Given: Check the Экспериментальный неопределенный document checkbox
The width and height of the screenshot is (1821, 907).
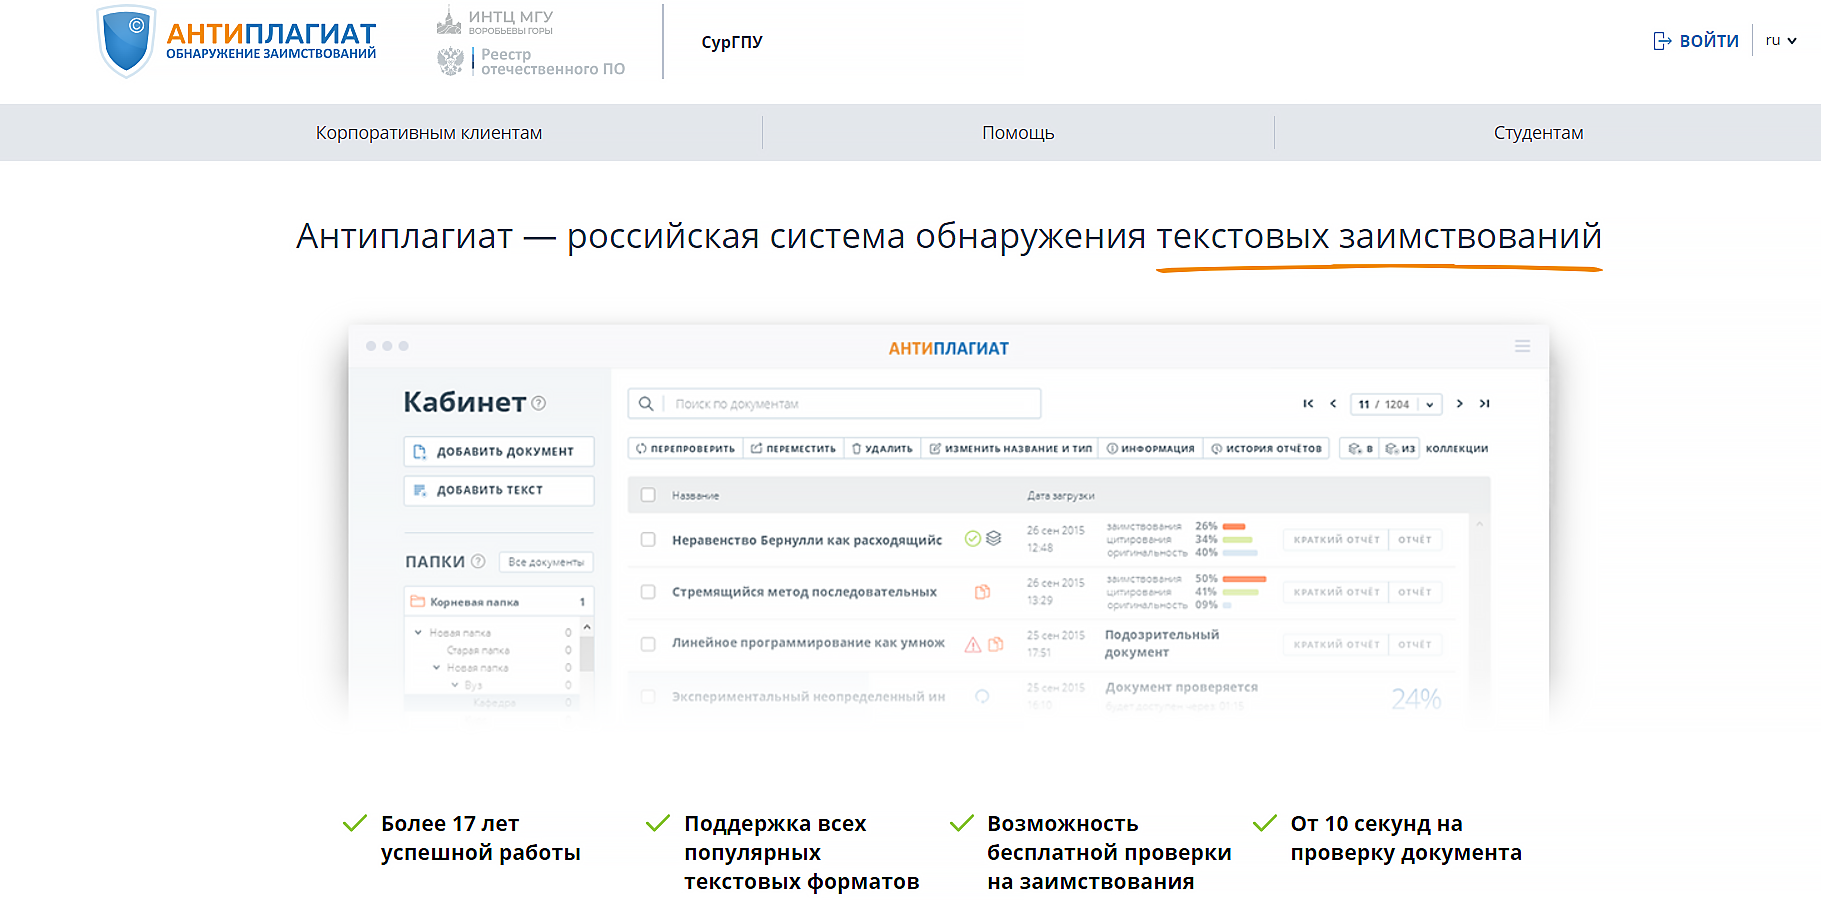Looking at the screenshot, I should tap(648, 696).
